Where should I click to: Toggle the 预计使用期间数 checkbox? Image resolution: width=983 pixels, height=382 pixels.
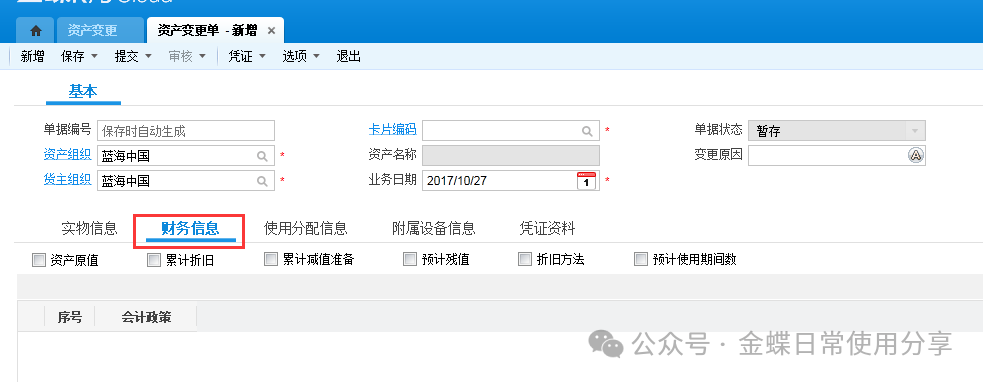point(641,259)
